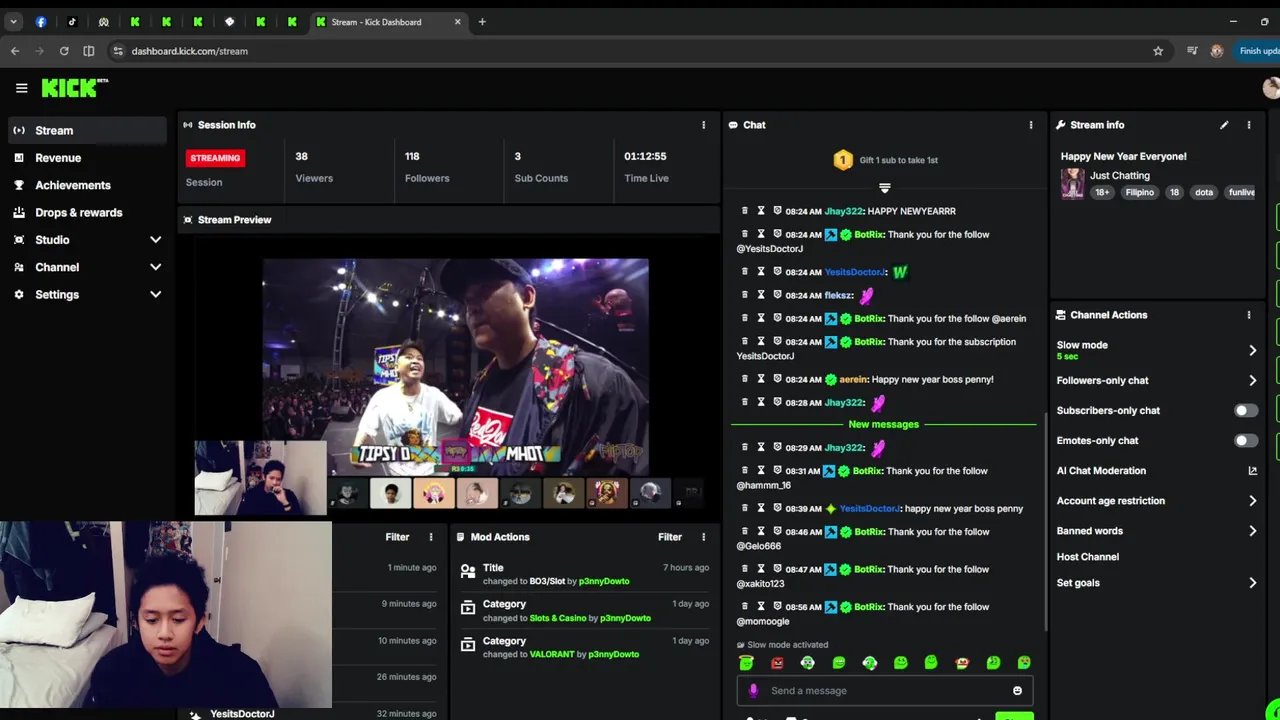Image resolution: width=1280 pixels, height=720 pixels.
Task: Click the Gift 1 sub to take 1st text
Action: click(x=898, y=160)
